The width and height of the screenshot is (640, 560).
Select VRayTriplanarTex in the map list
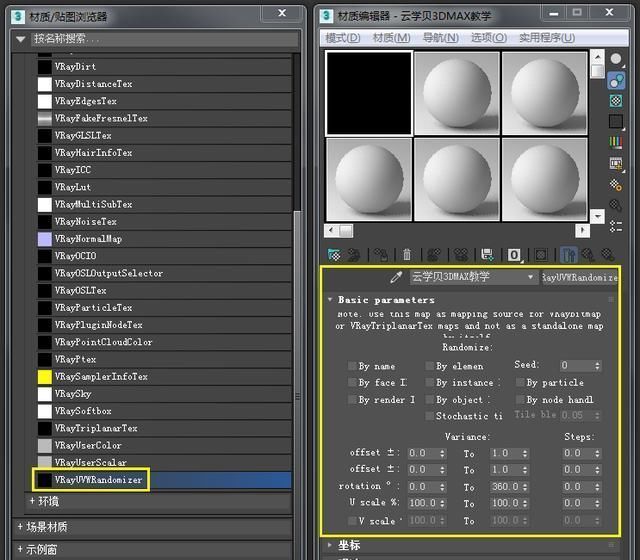point(164,428)
